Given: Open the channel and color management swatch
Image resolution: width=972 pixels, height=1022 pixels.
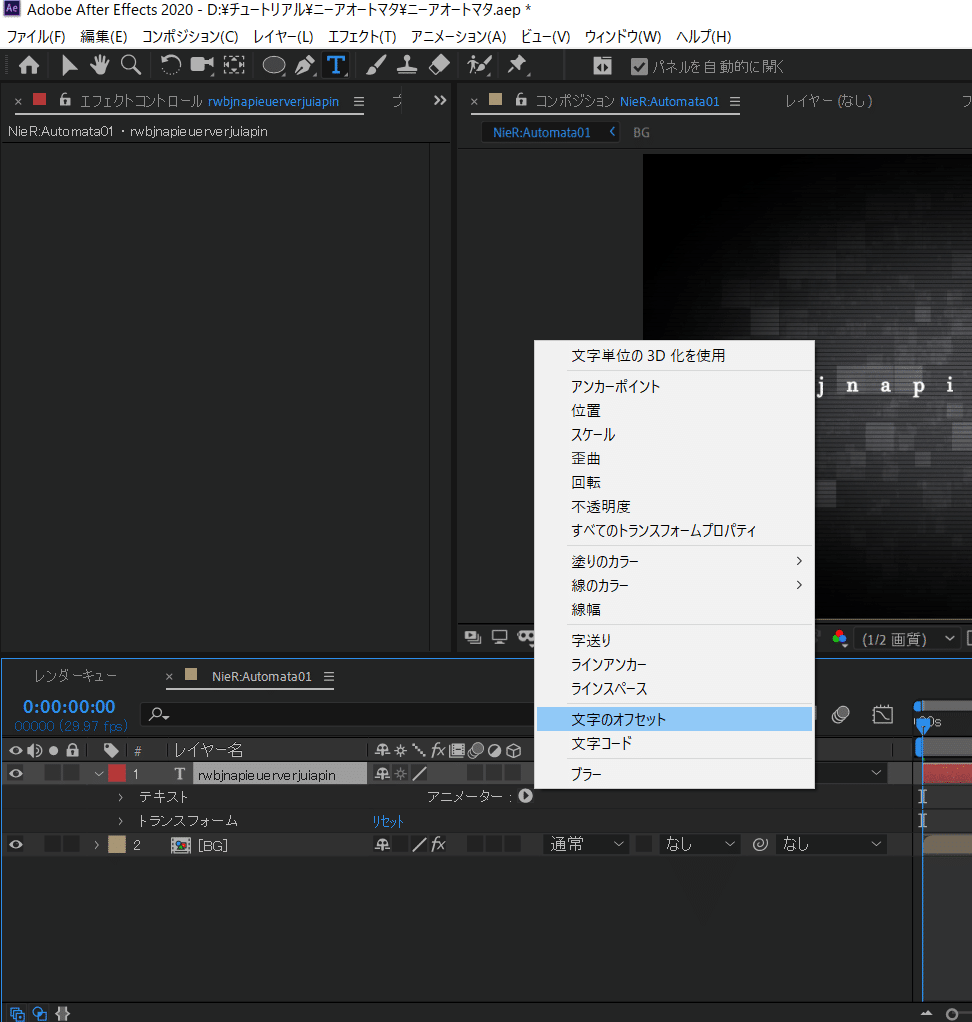Looking at the screenshot, I should tap(839, 639).
